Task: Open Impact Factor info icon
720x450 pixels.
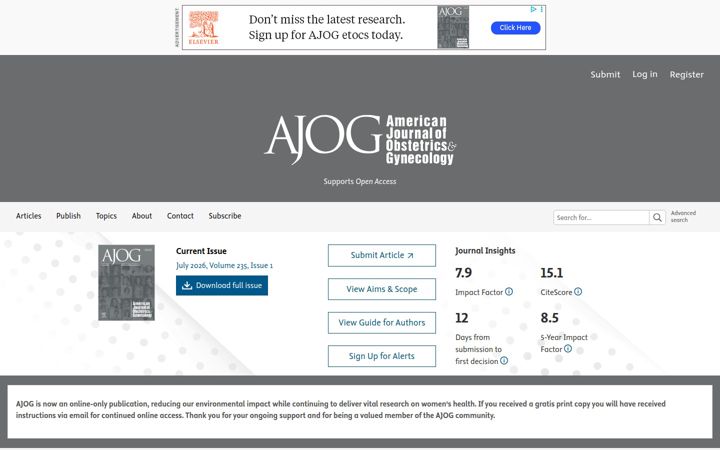Action: click(x=509, y=292)
